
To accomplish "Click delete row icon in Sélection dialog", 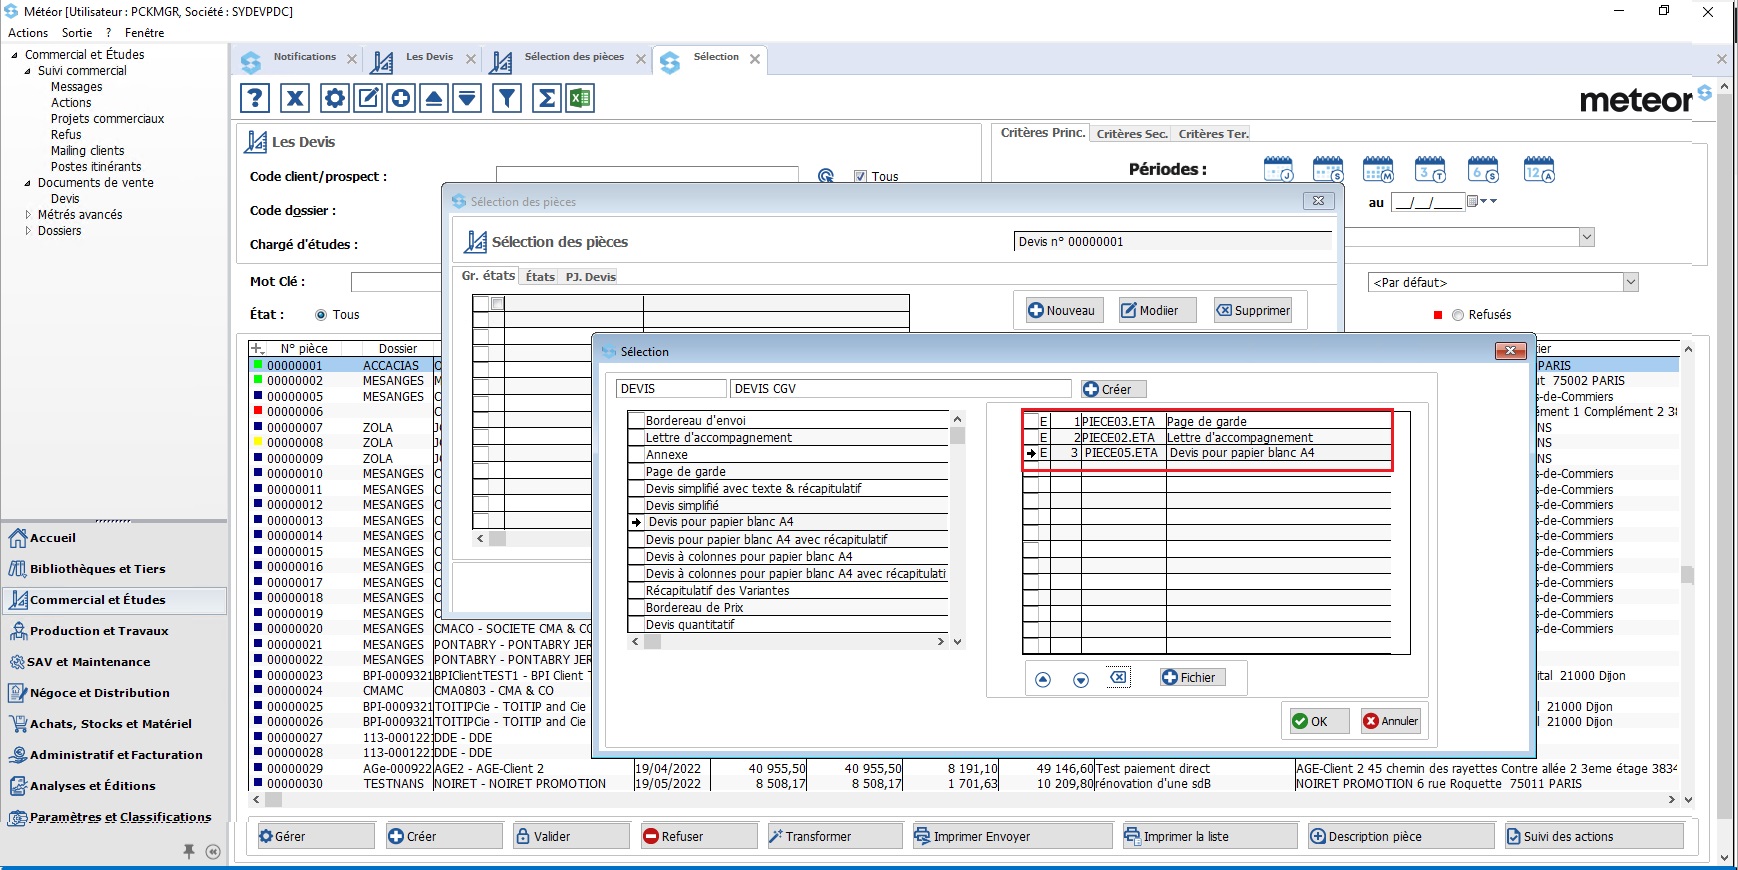I will click(1119, 677).
